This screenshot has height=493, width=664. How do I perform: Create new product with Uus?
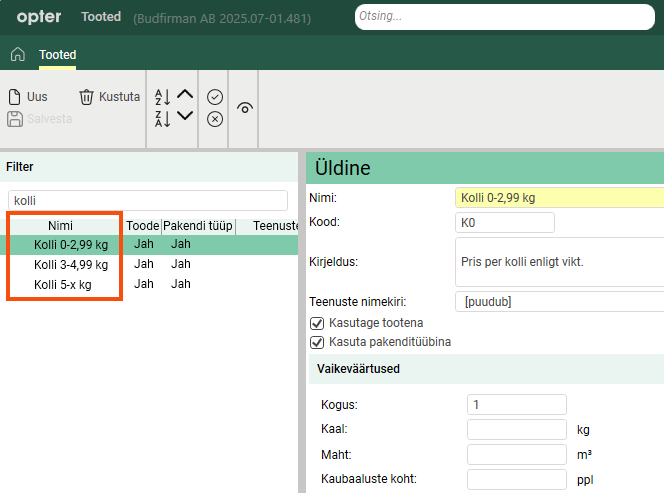(x=28, y=97)
